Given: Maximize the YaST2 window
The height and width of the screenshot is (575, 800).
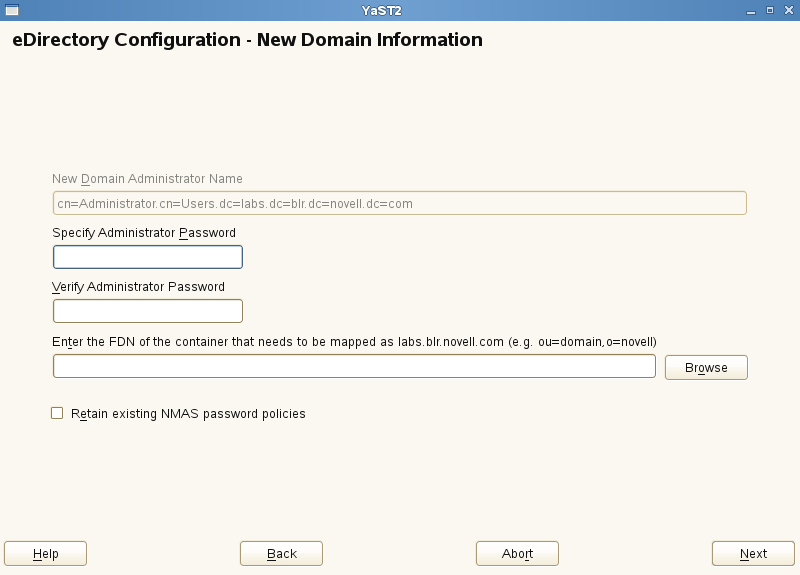Looking at the screenshot, I should pyautogui.click(x=769, y=9).
